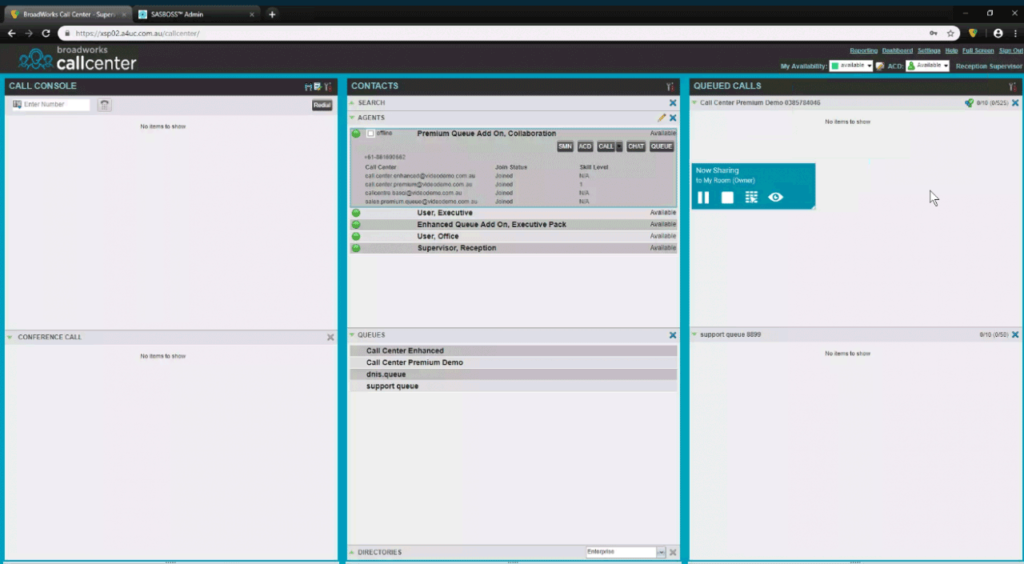Click the edit icon next to My Availability
Viewport: 1024px width, 564px height.
[880, 66]
